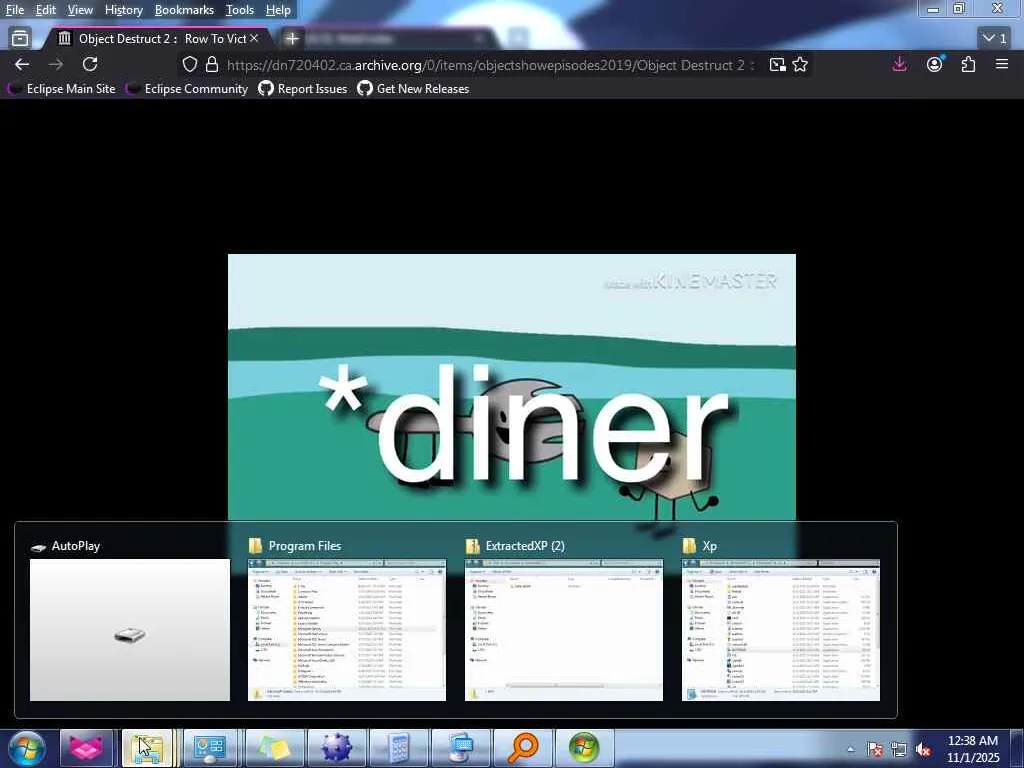Open Report Issues bookmark
1024x768 pixels.
pyautogui.click(x=303, y=89)
